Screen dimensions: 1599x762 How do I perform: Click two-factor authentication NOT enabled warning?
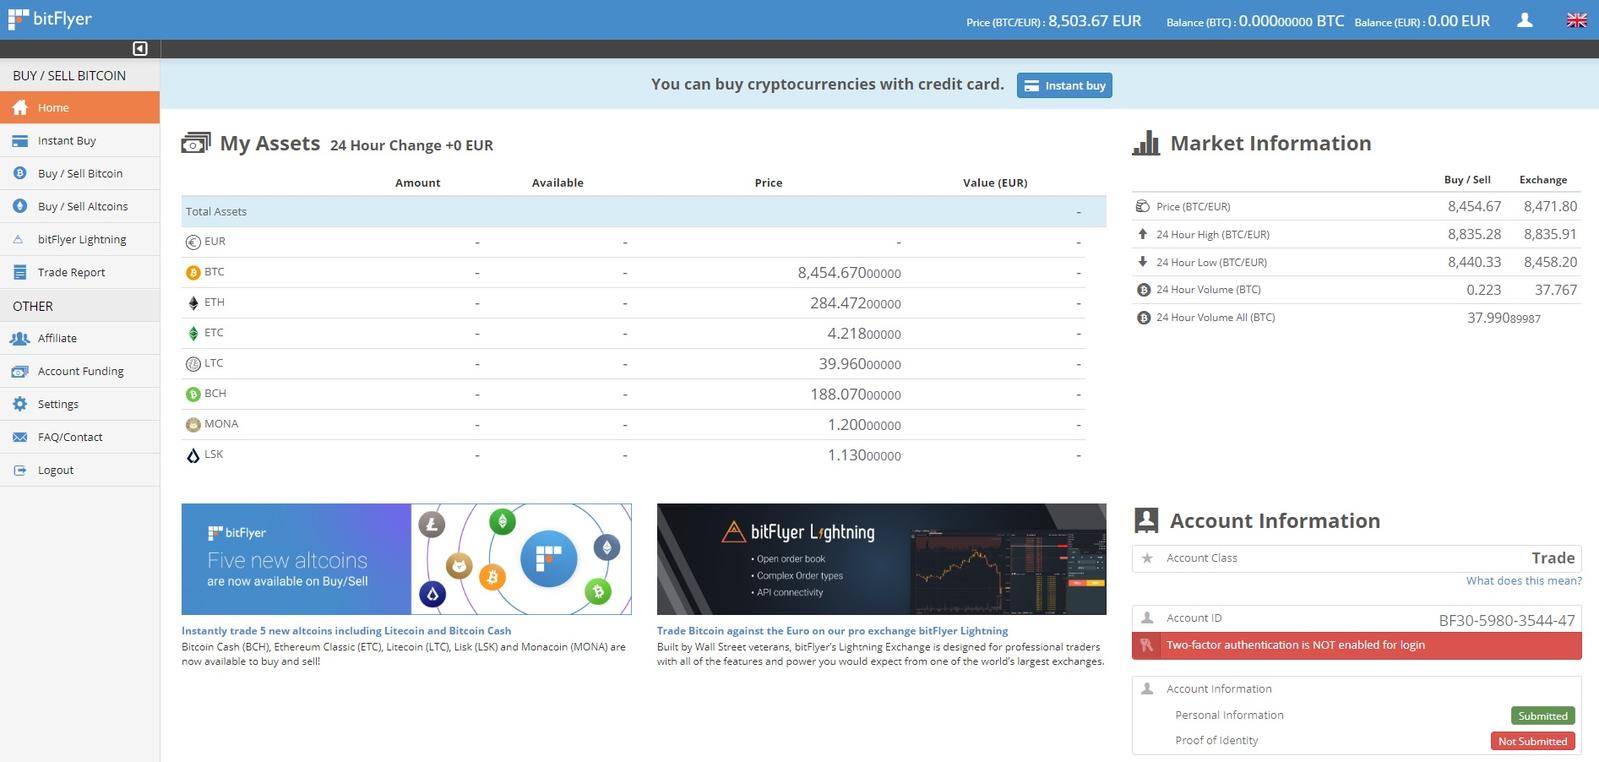pos(1357,645)
